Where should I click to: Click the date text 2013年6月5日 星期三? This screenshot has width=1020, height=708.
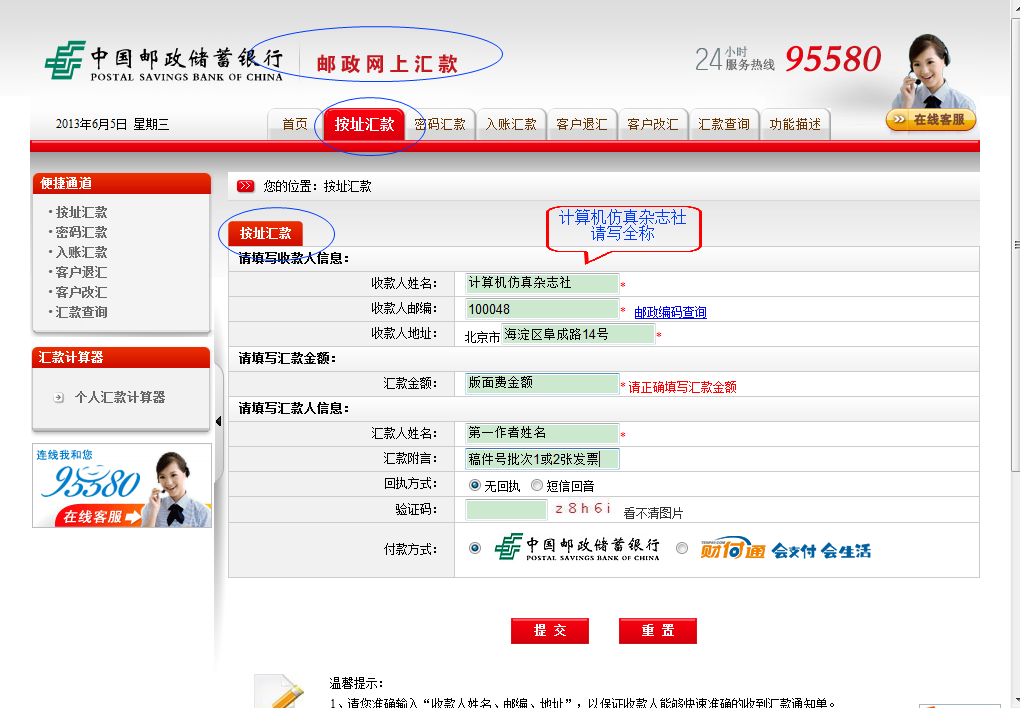coord(112,124)
